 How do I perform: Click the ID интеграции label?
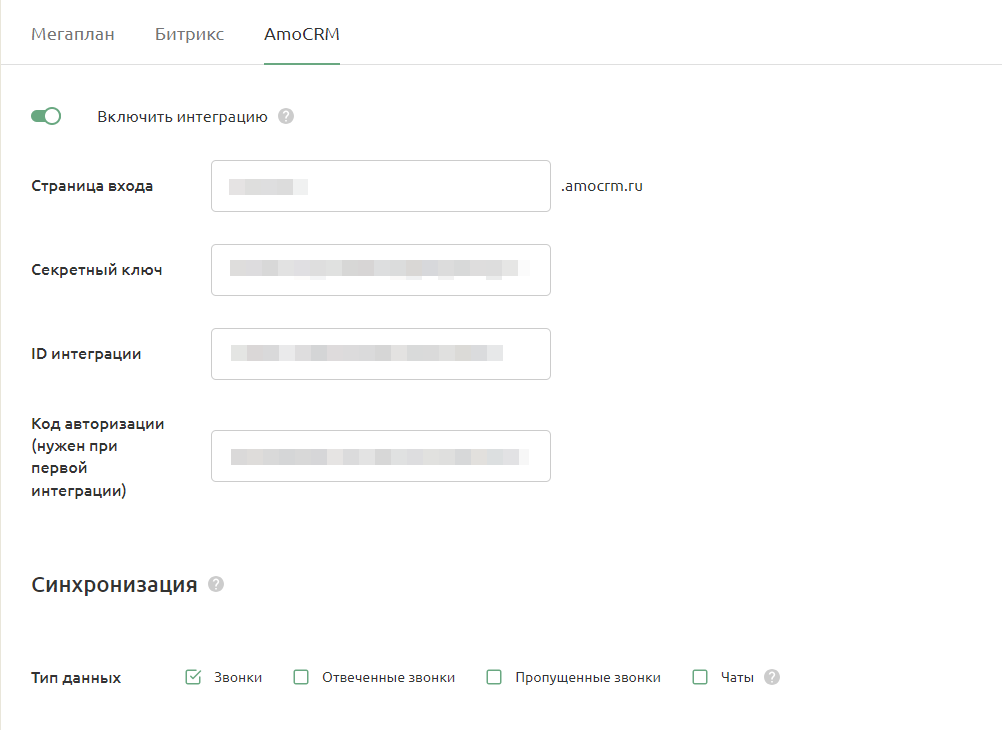[x=86, y=354]
